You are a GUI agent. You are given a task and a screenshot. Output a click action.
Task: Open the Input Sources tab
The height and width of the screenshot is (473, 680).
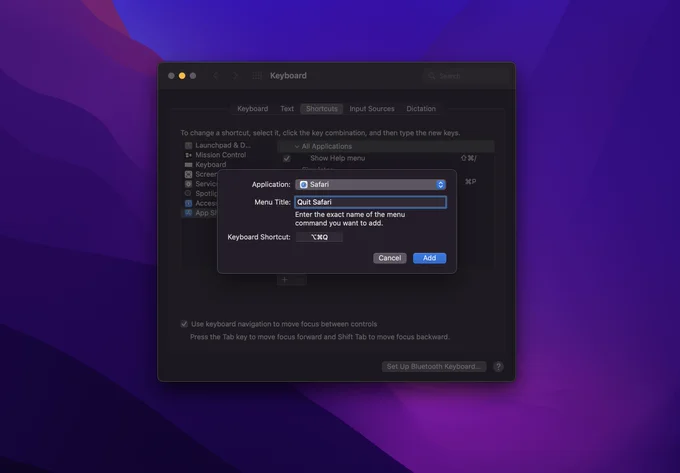pos(372,109)
